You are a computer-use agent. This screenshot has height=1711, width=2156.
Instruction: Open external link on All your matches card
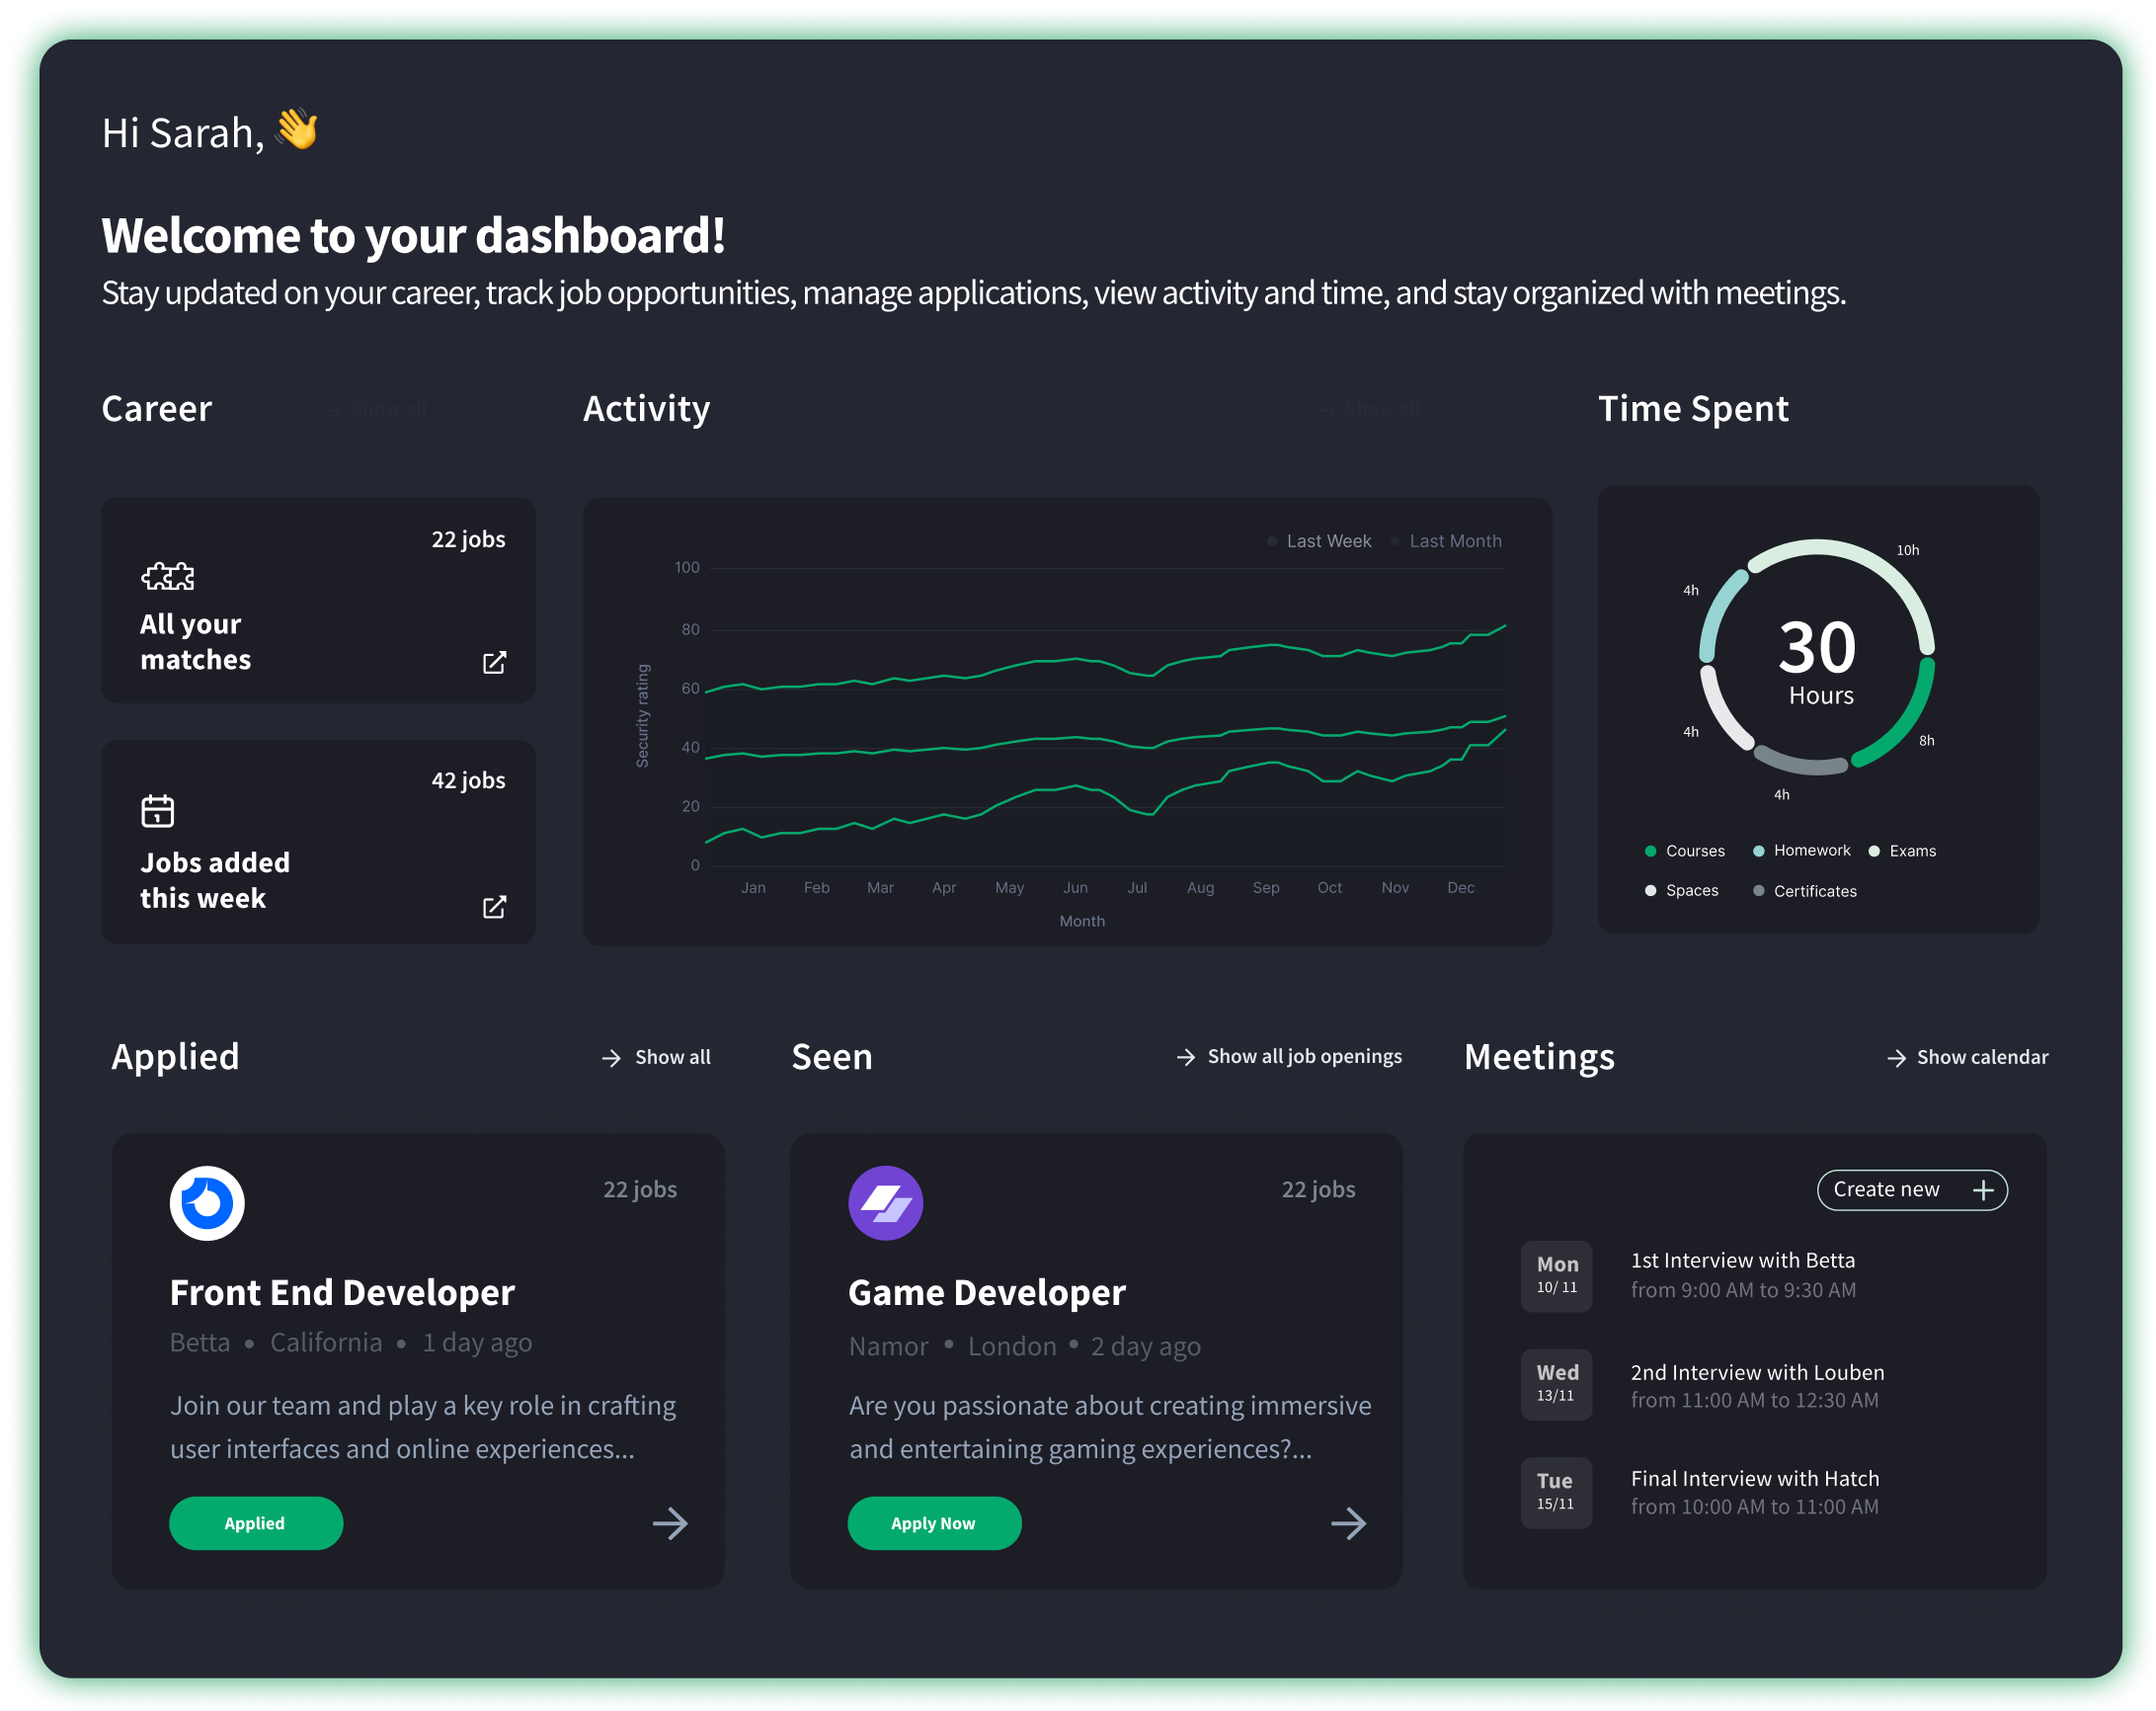click(494, 662)
